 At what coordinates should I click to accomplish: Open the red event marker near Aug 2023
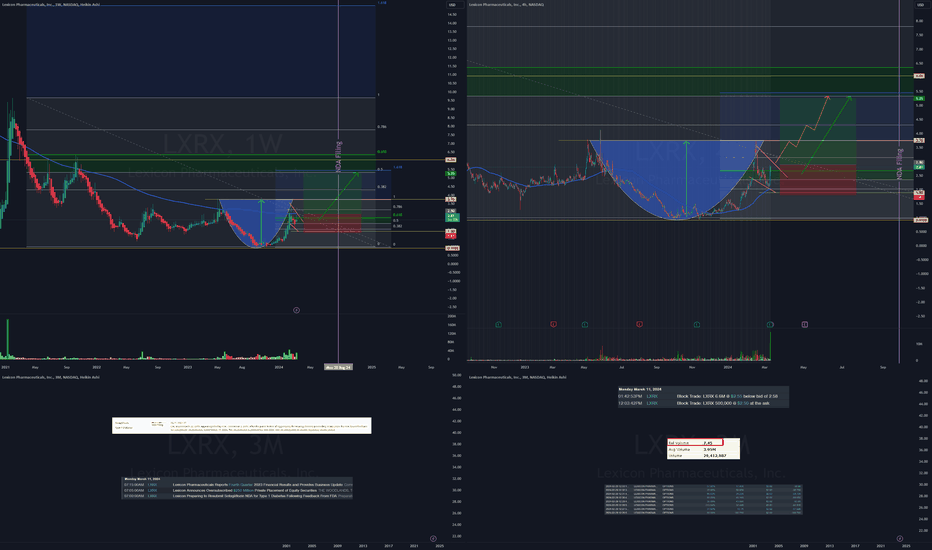[640, 324]
